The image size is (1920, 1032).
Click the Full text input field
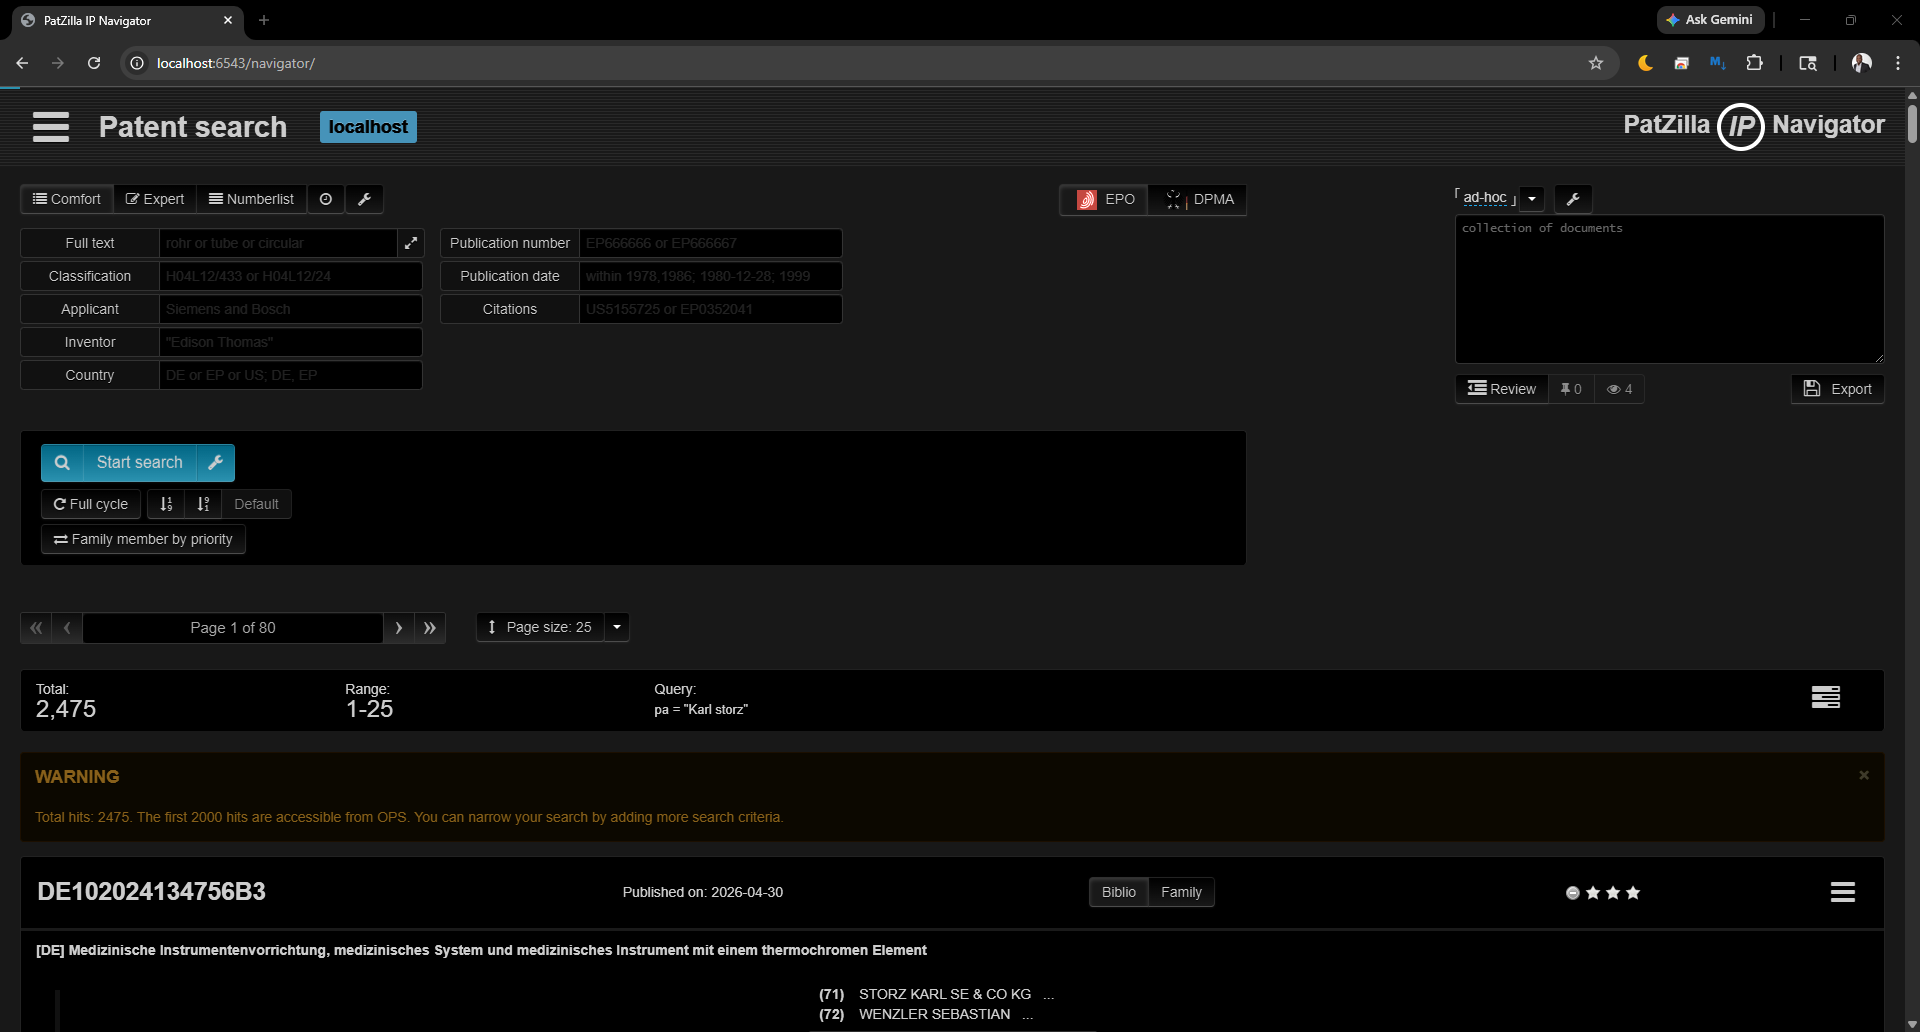279,243
